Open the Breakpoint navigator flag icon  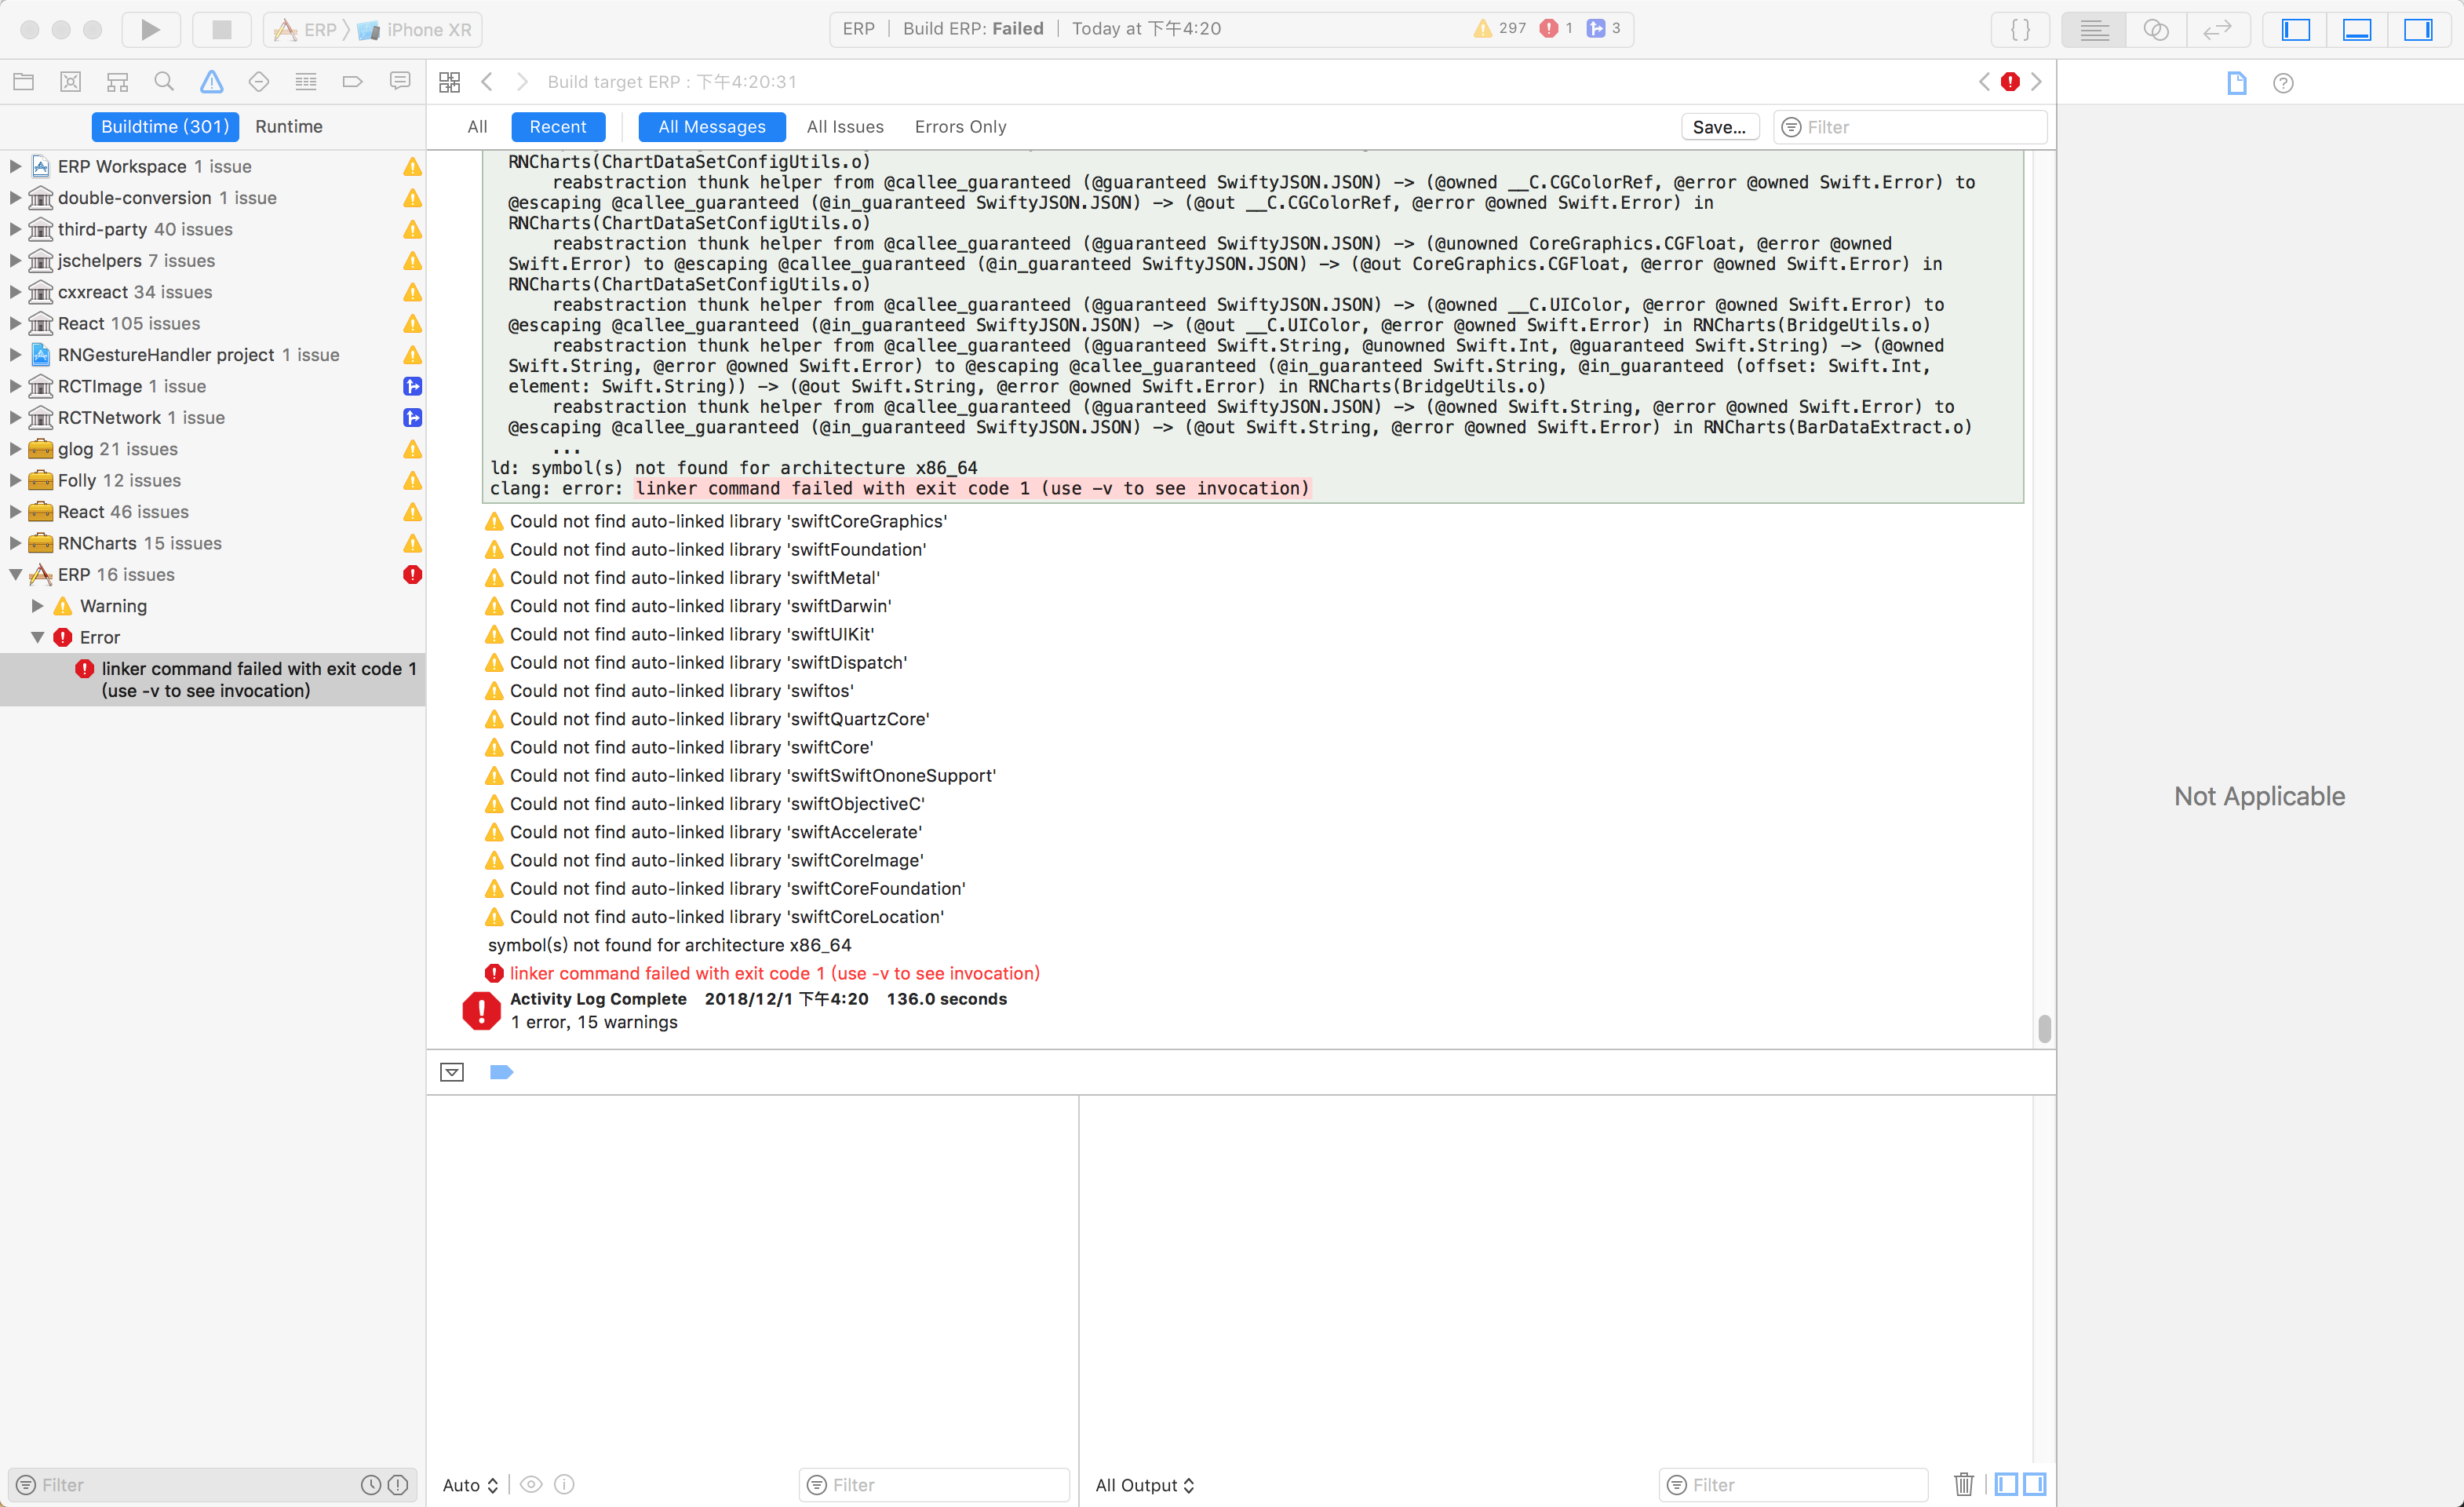point(352,82)
